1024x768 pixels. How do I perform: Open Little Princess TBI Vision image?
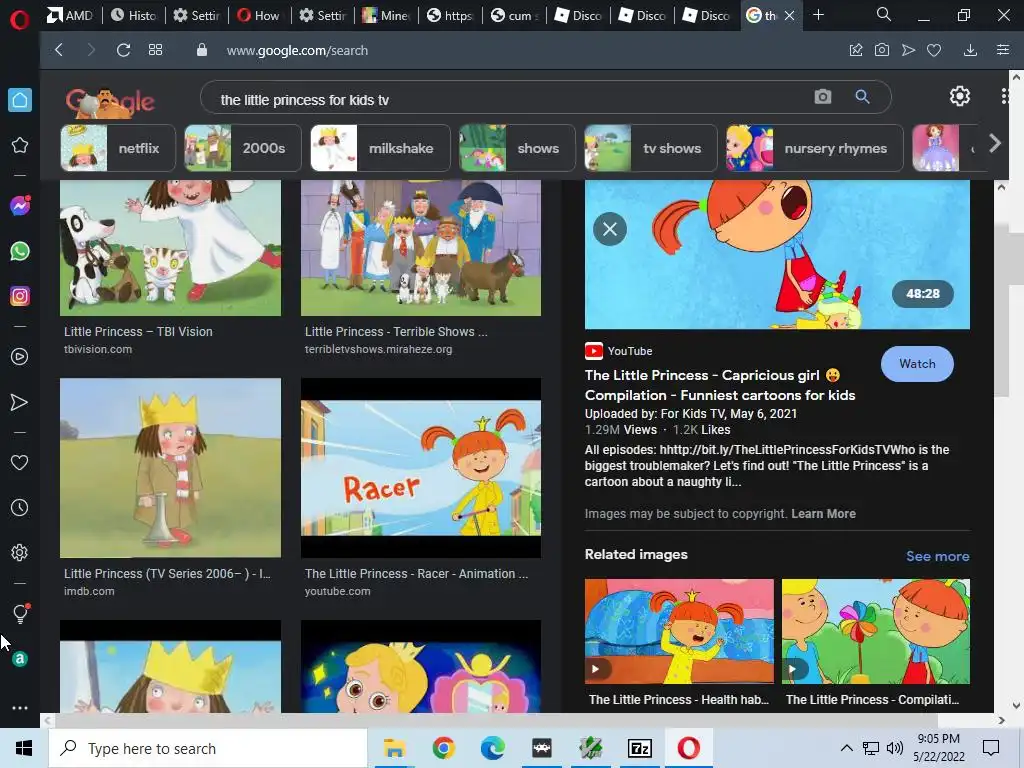pos(170,248)
